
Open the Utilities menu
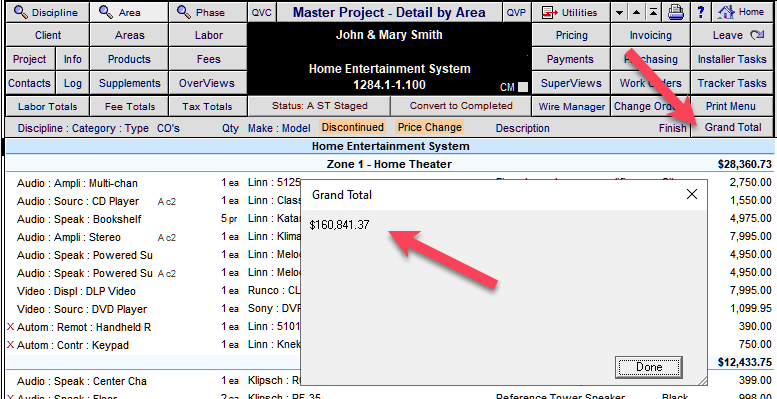[570, 12]
